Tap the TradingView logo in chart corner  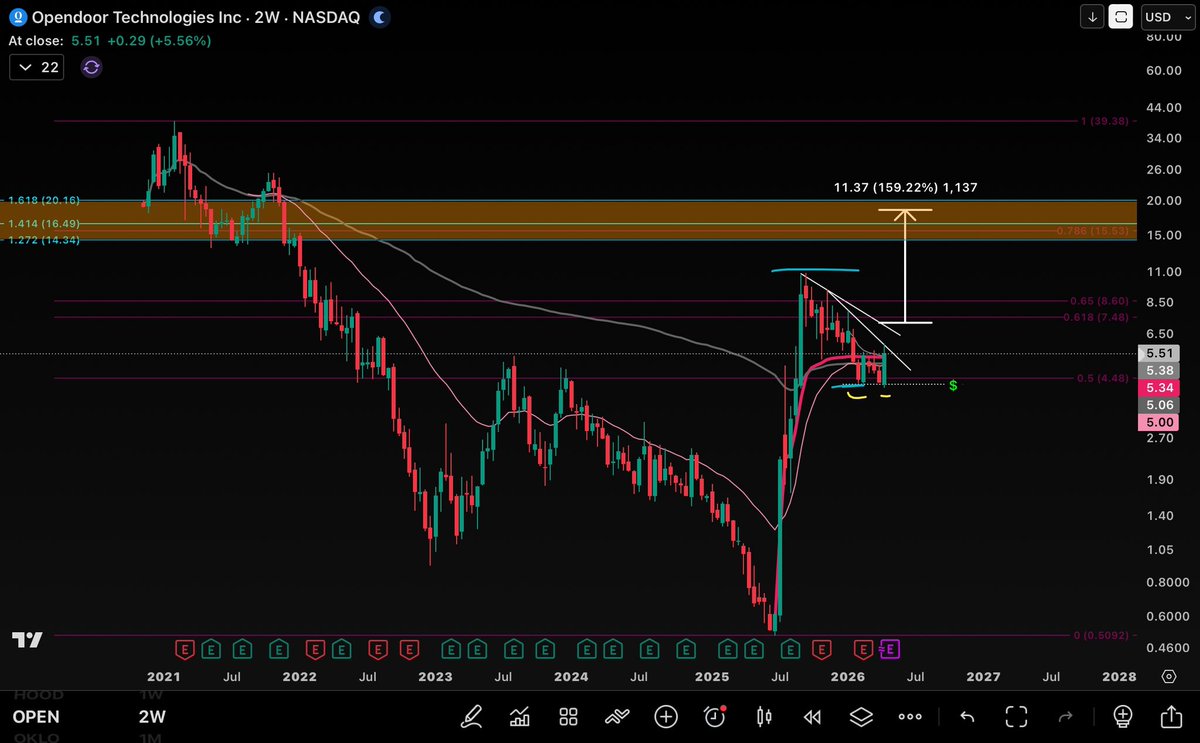(x=27, y=640)
